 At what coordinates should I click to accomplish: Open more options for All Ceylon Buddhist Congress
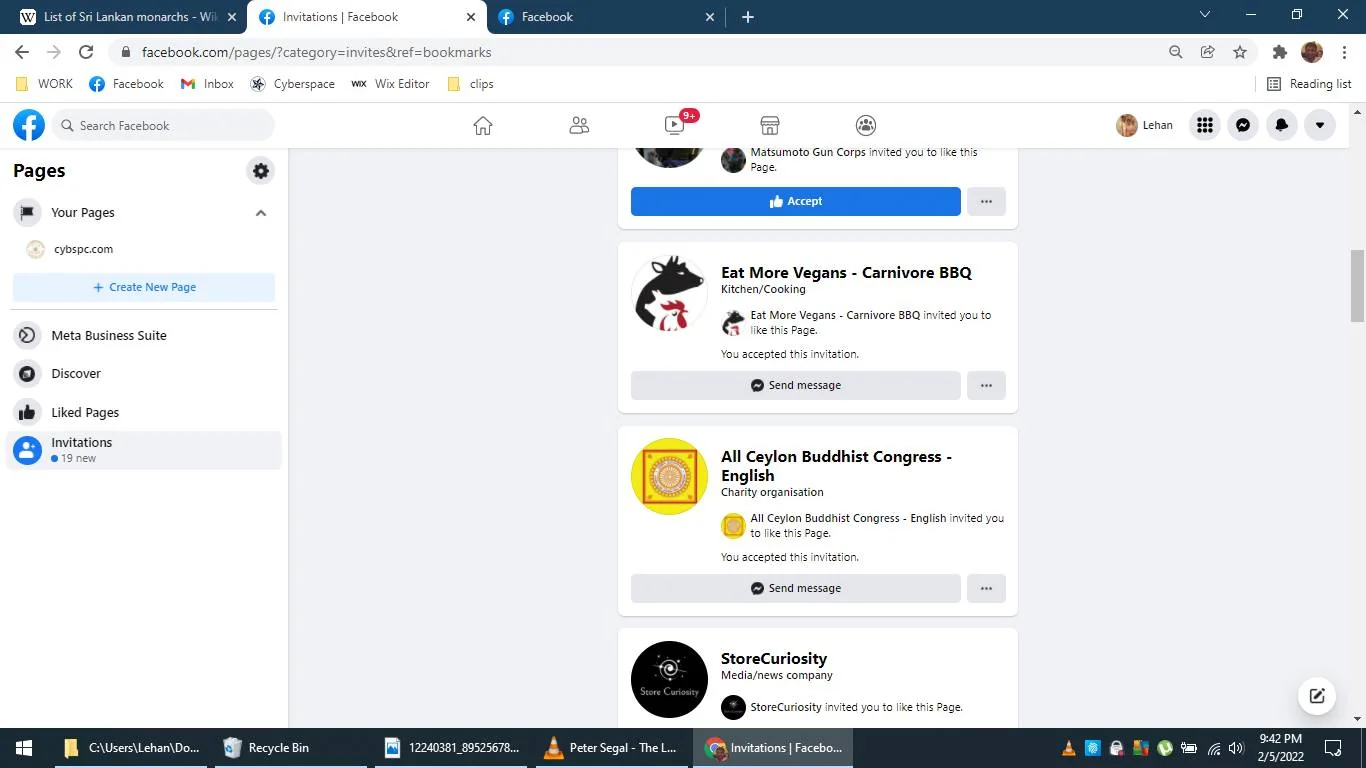(986, 588)
